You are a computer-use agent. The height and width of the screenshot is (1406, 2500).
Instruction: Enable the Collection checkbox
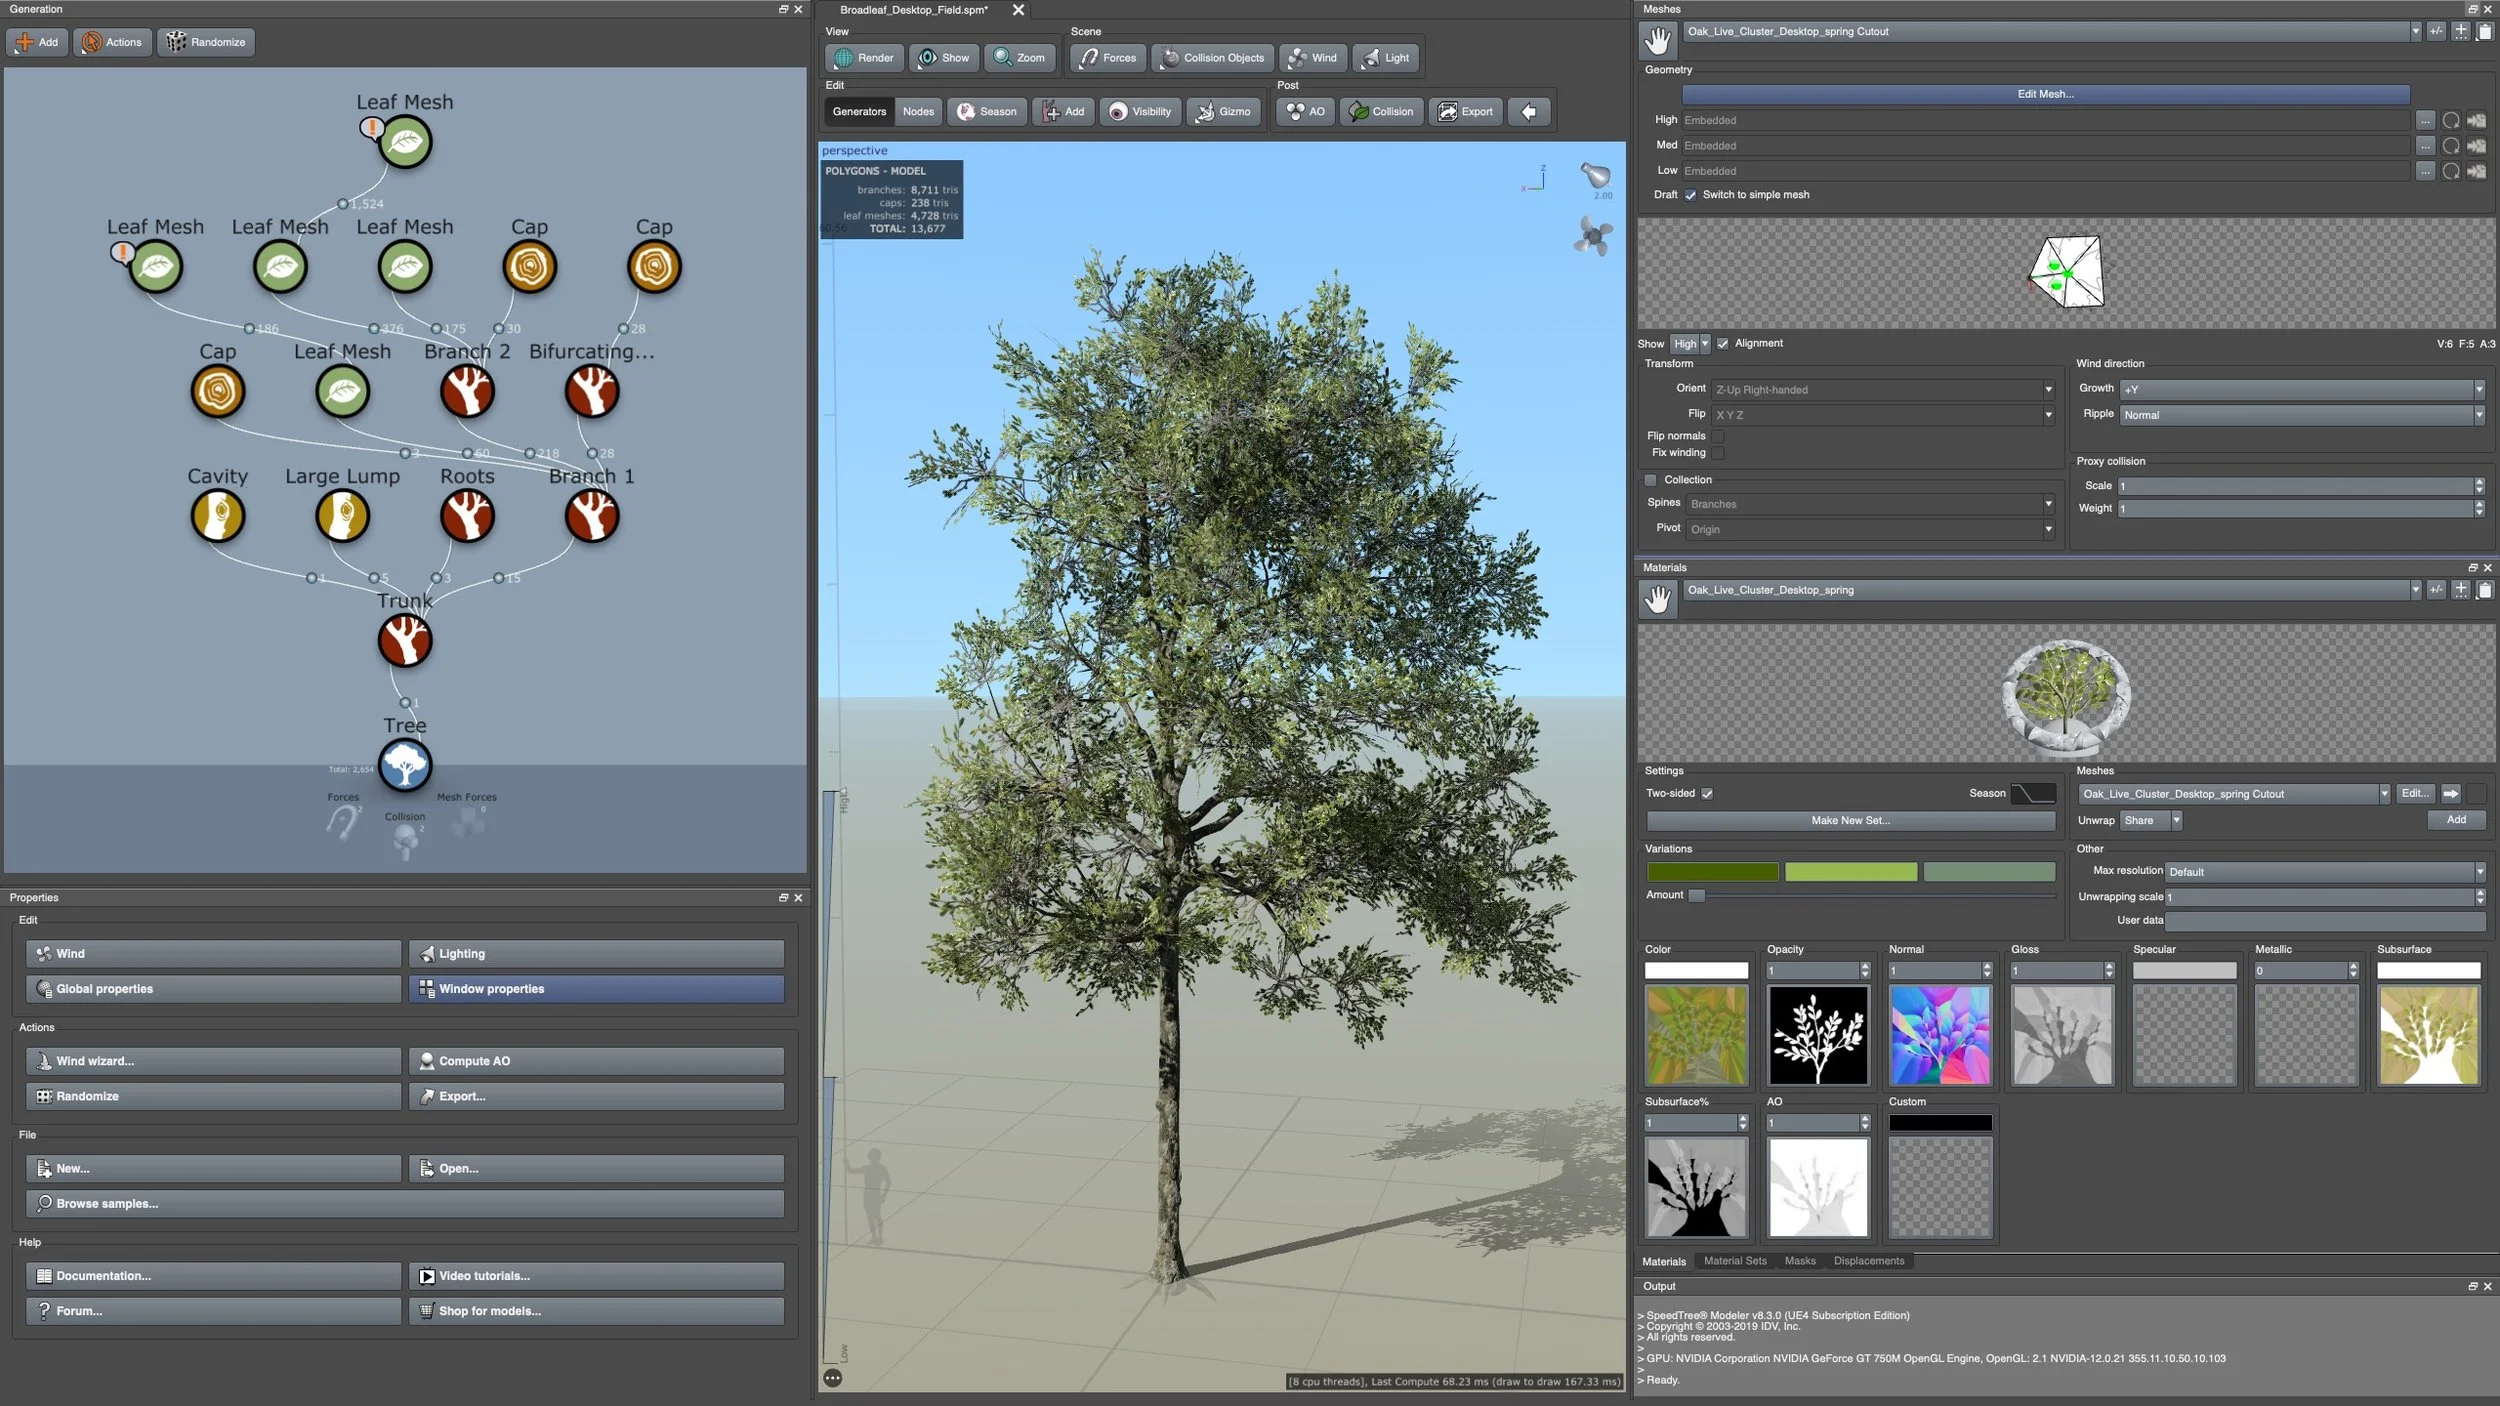pos(1651,480)
